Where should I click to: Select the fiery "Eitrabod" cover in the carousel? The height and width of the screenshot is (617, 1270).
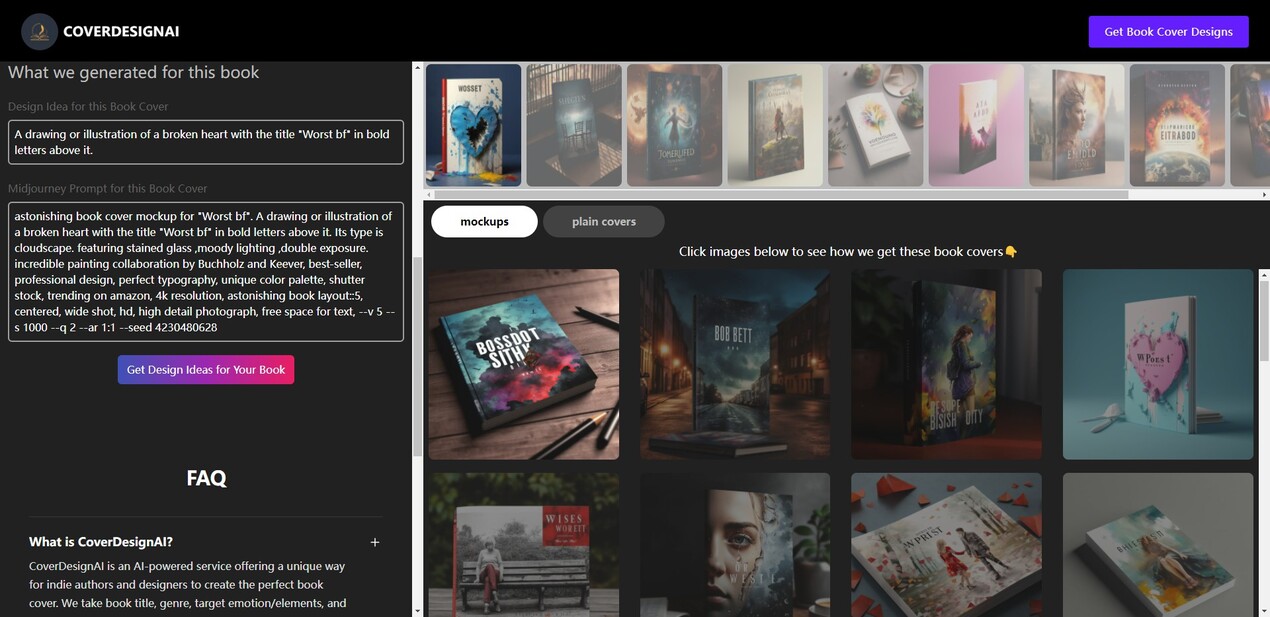click(1176, 126)
